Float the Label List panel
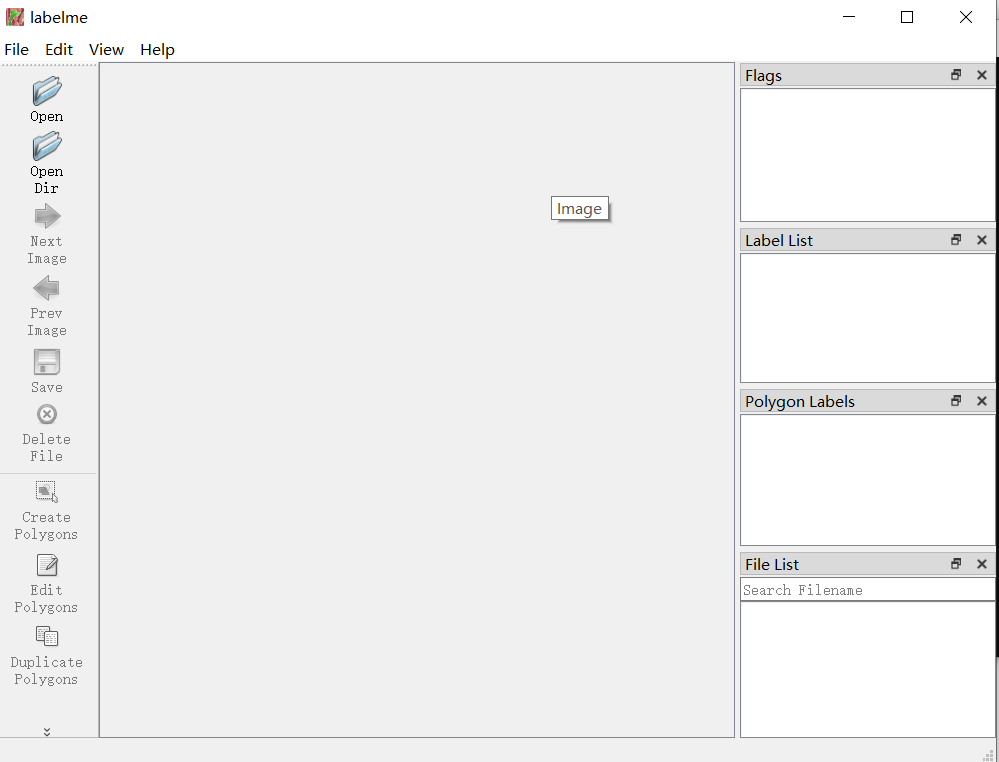The width and height of the screenshot is (999, 762). tap(956, 240)
